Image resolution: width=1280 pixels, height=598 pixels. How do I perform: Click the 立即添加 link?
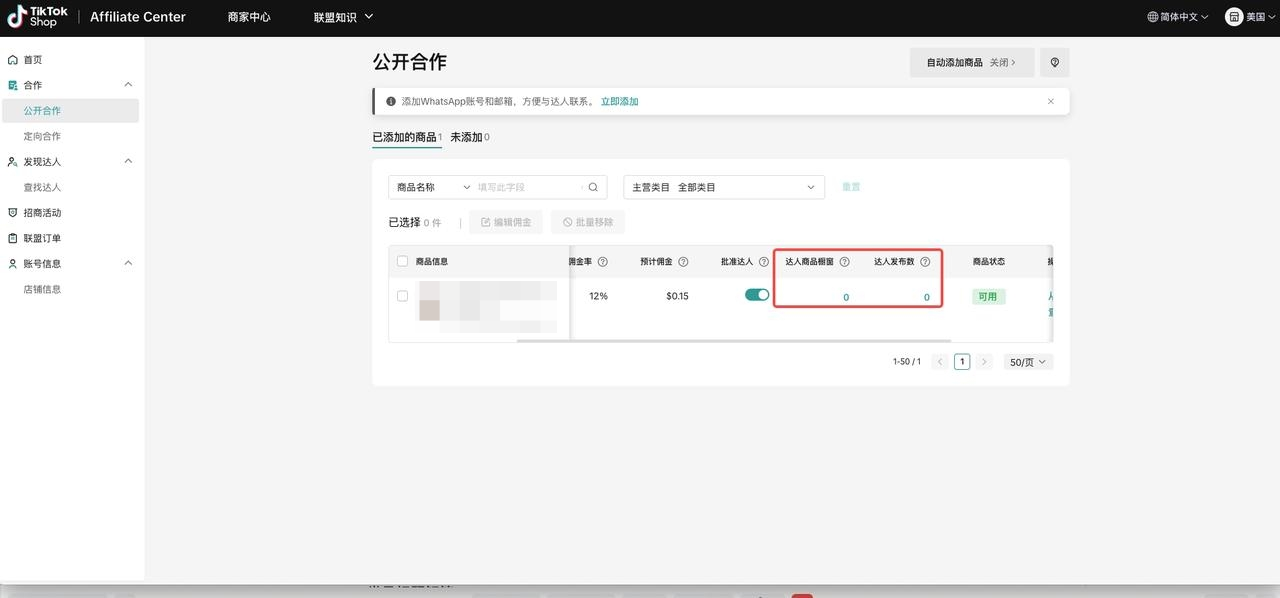click(x=619, y=101)
